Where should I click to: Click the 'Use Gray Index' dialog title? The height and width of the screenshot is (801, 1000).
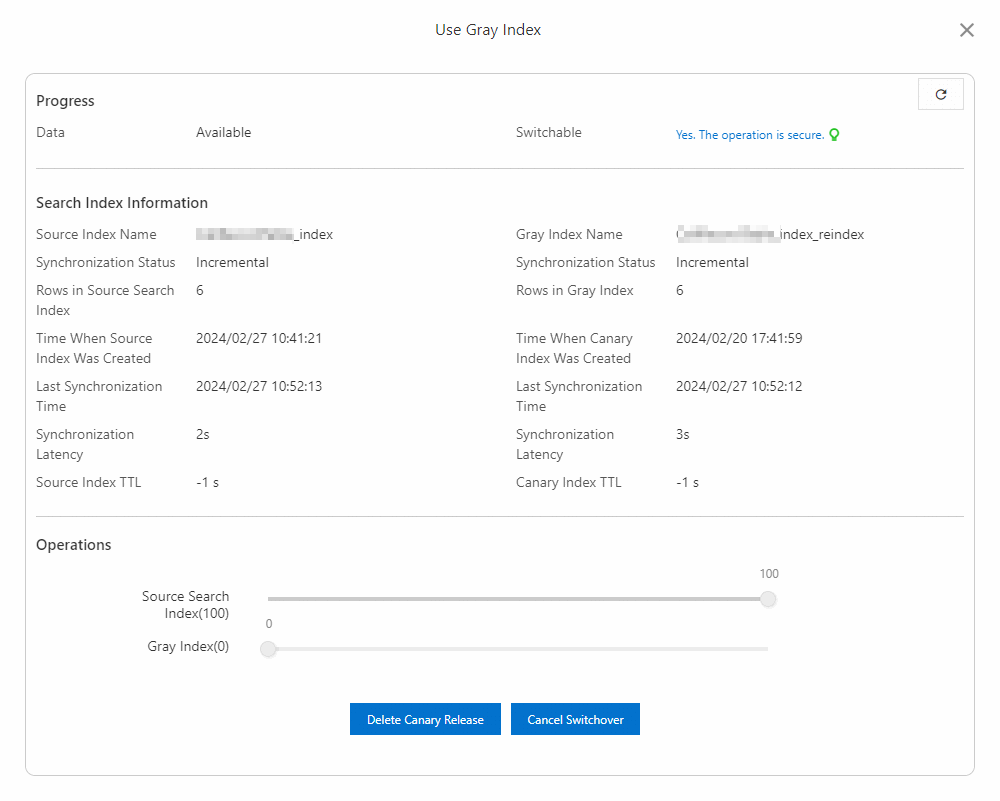pyautogui.click(x=488, y=30)
